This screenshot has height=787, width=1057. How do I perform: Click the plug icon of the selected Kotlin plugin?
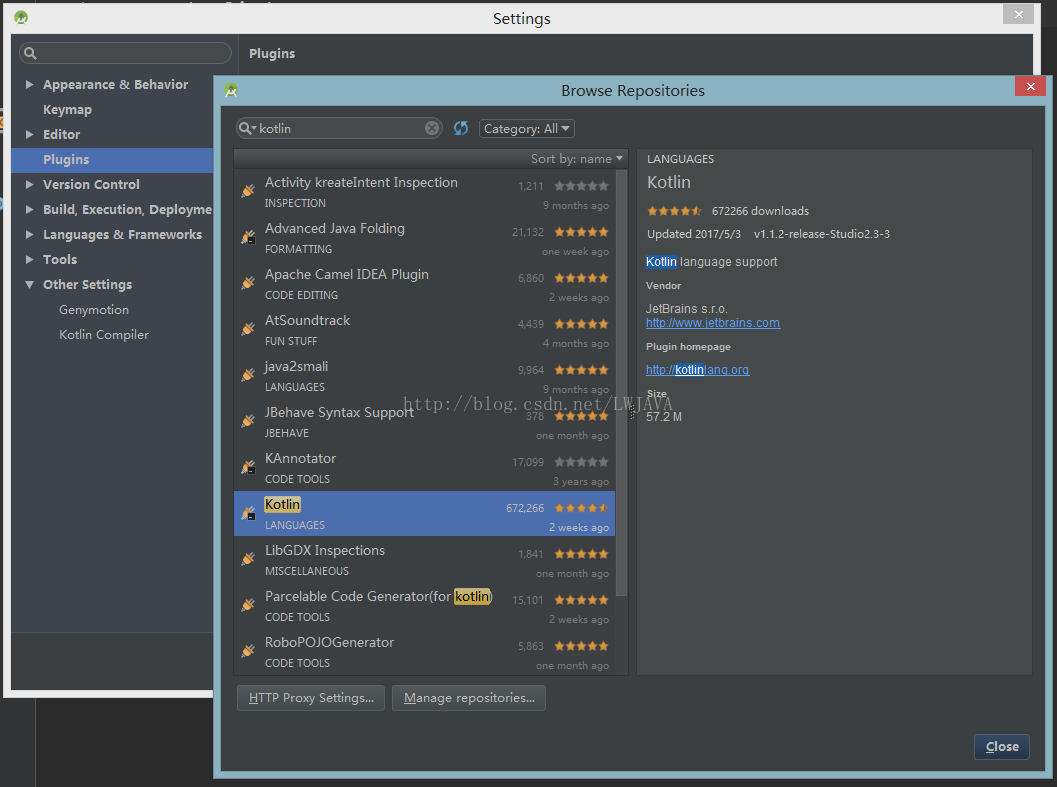tap(248, 513)
